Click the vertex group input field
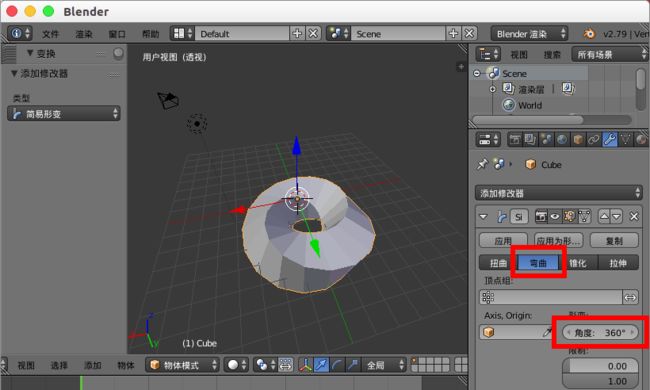The height and width of the screenshot is (390, 650). [551, 297]
